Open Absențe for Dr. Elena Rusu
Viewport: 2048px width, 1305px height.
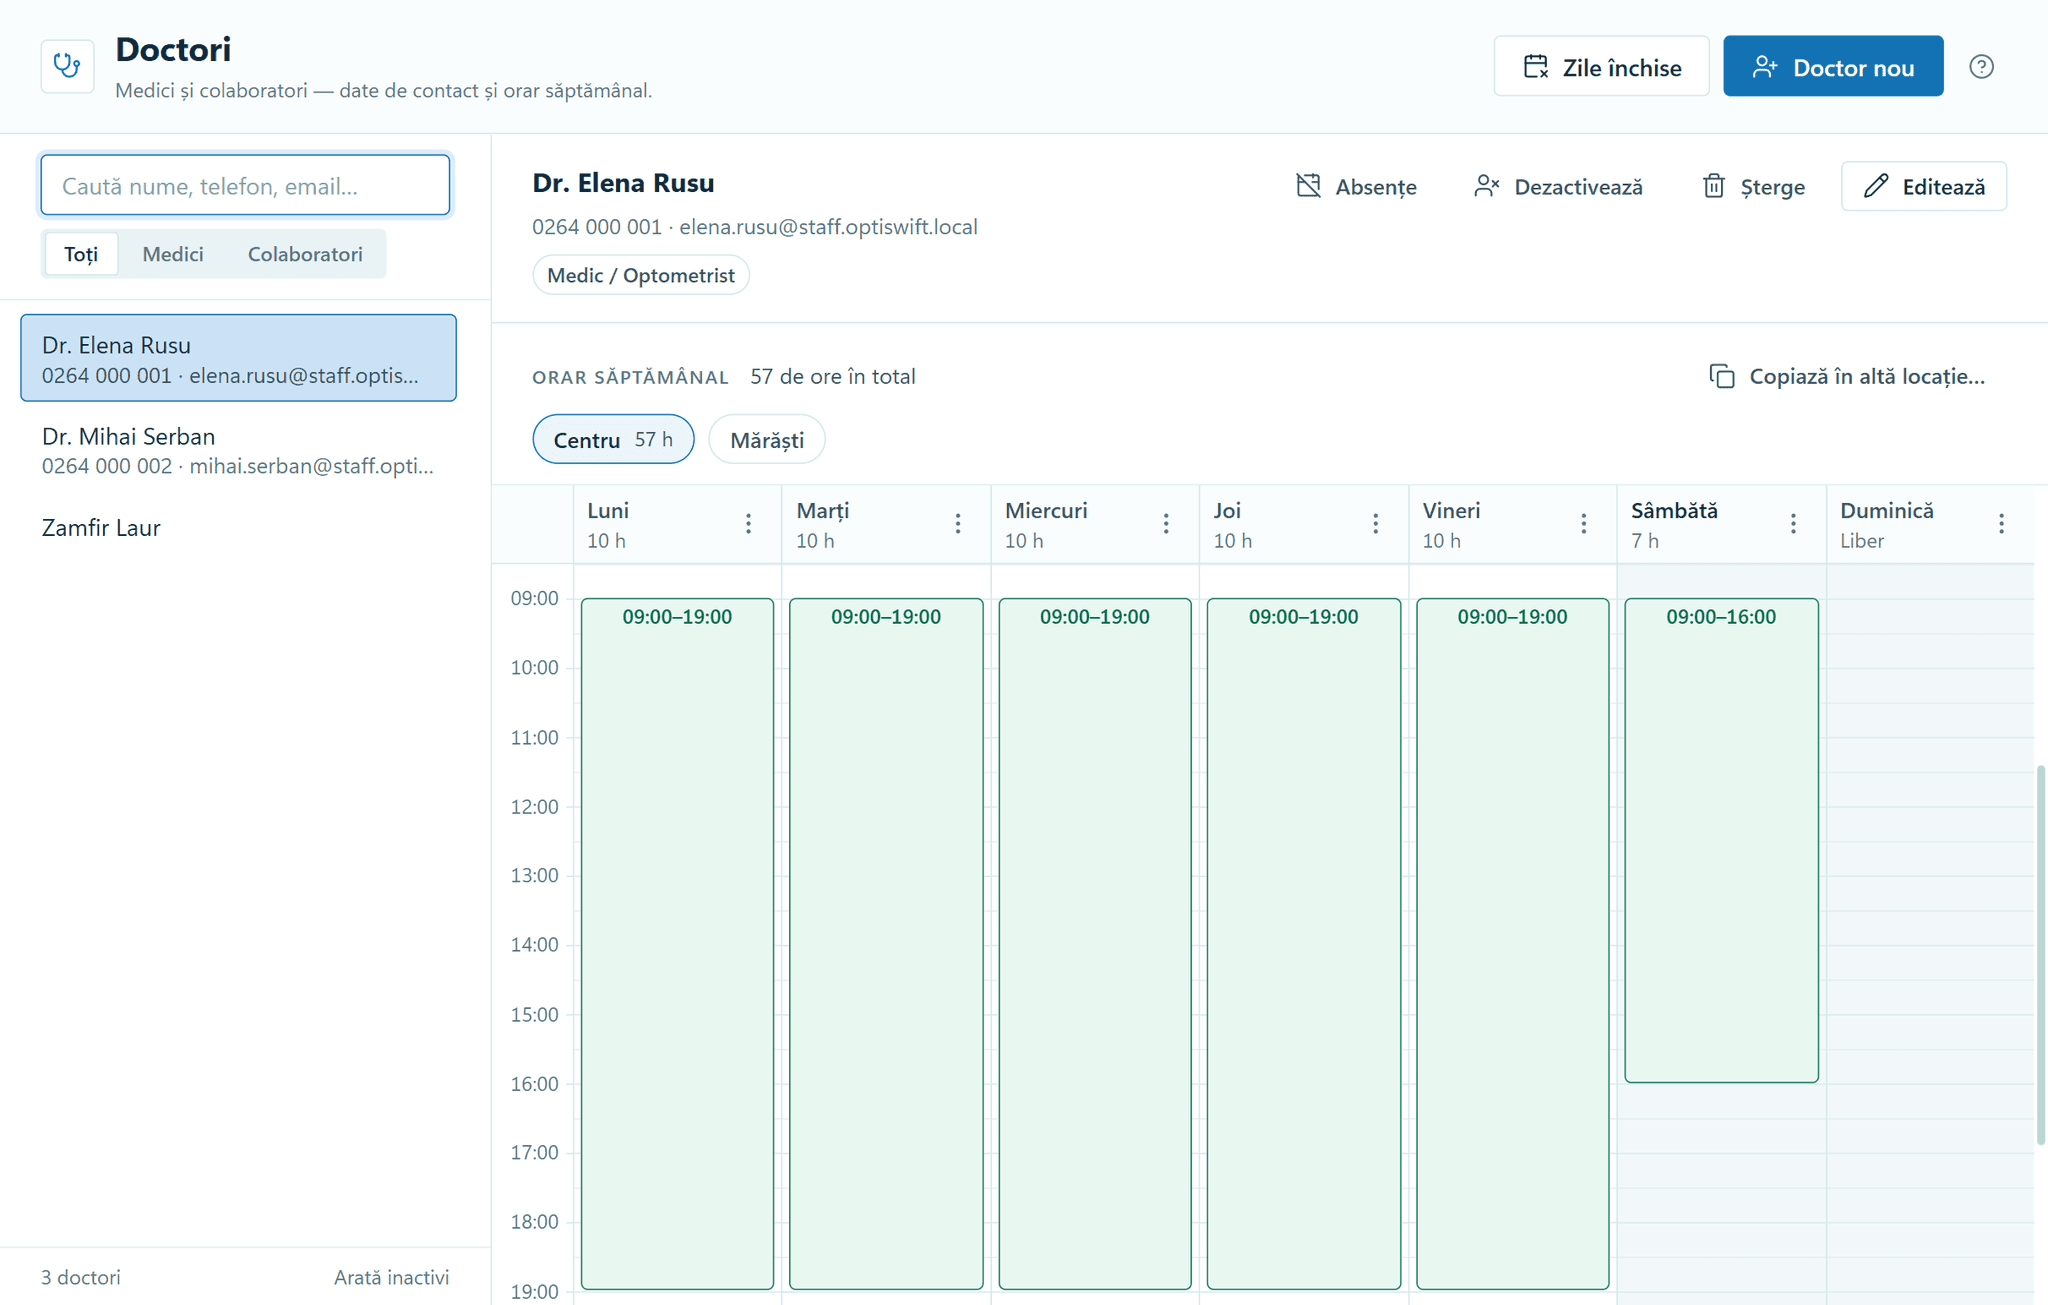point(1356,187)
